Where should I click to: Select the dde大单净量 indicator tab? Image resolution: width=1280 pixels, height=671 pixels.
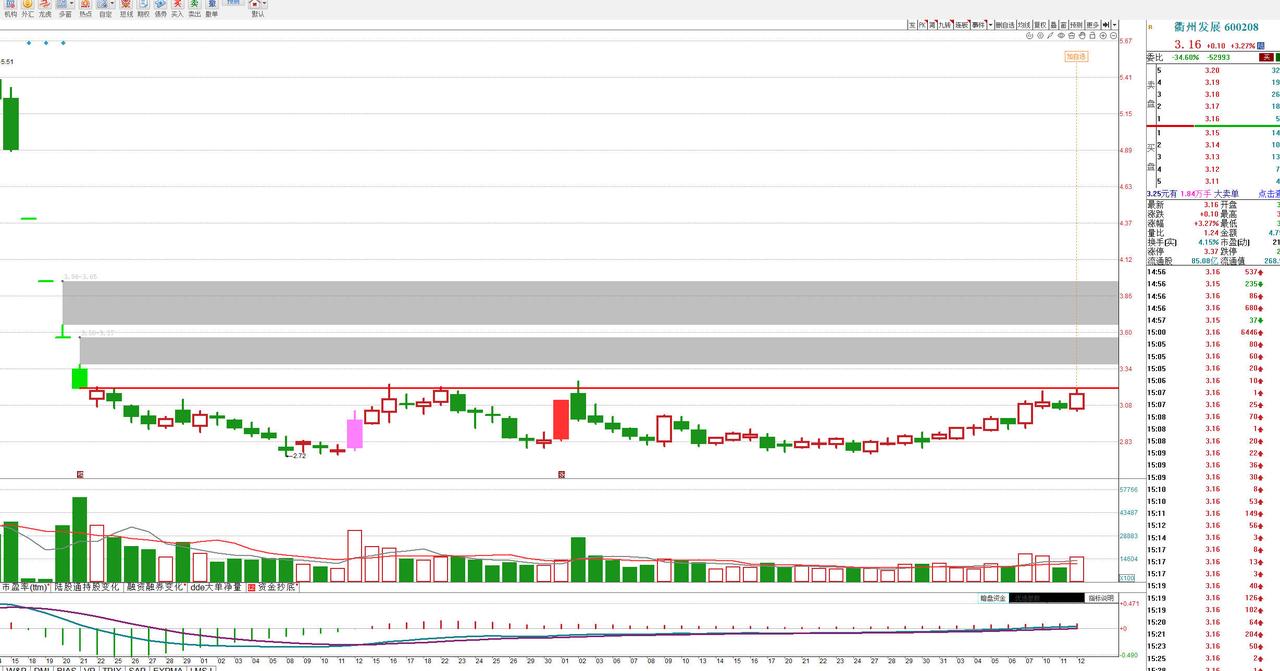[x=216, y=587]
